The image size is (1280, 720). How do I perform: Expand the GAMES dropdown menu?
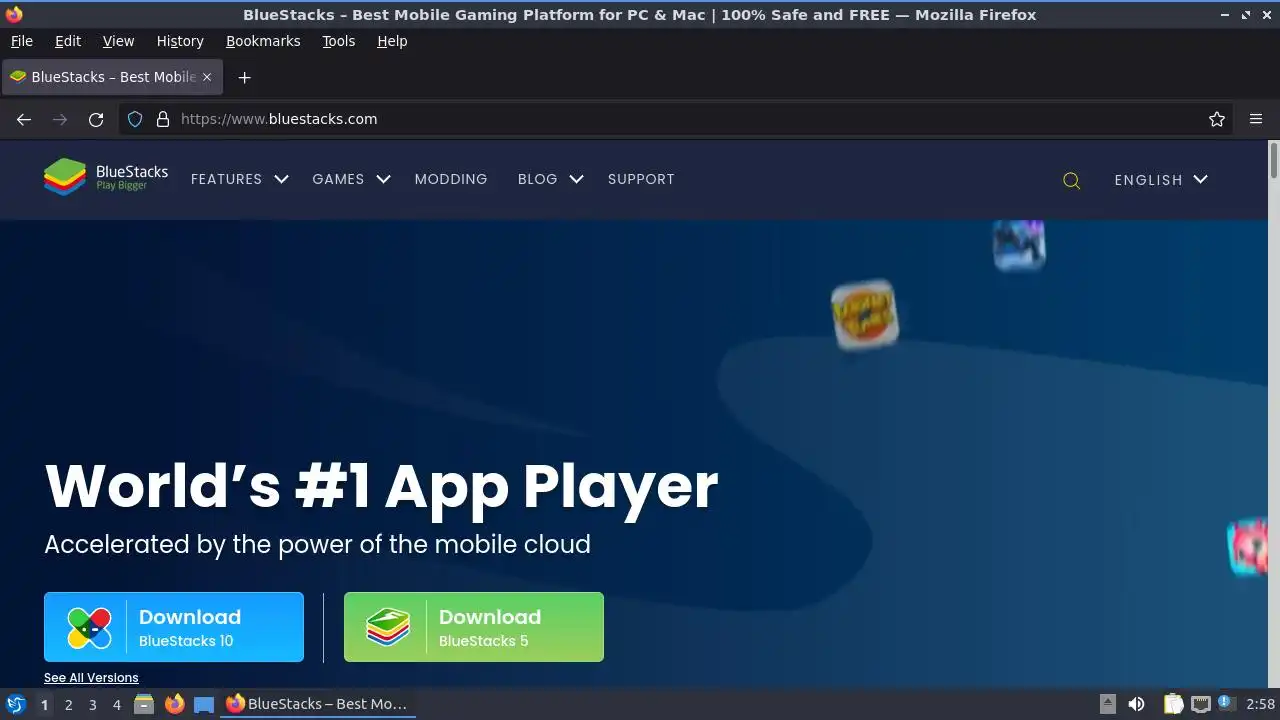click(351, 179)
